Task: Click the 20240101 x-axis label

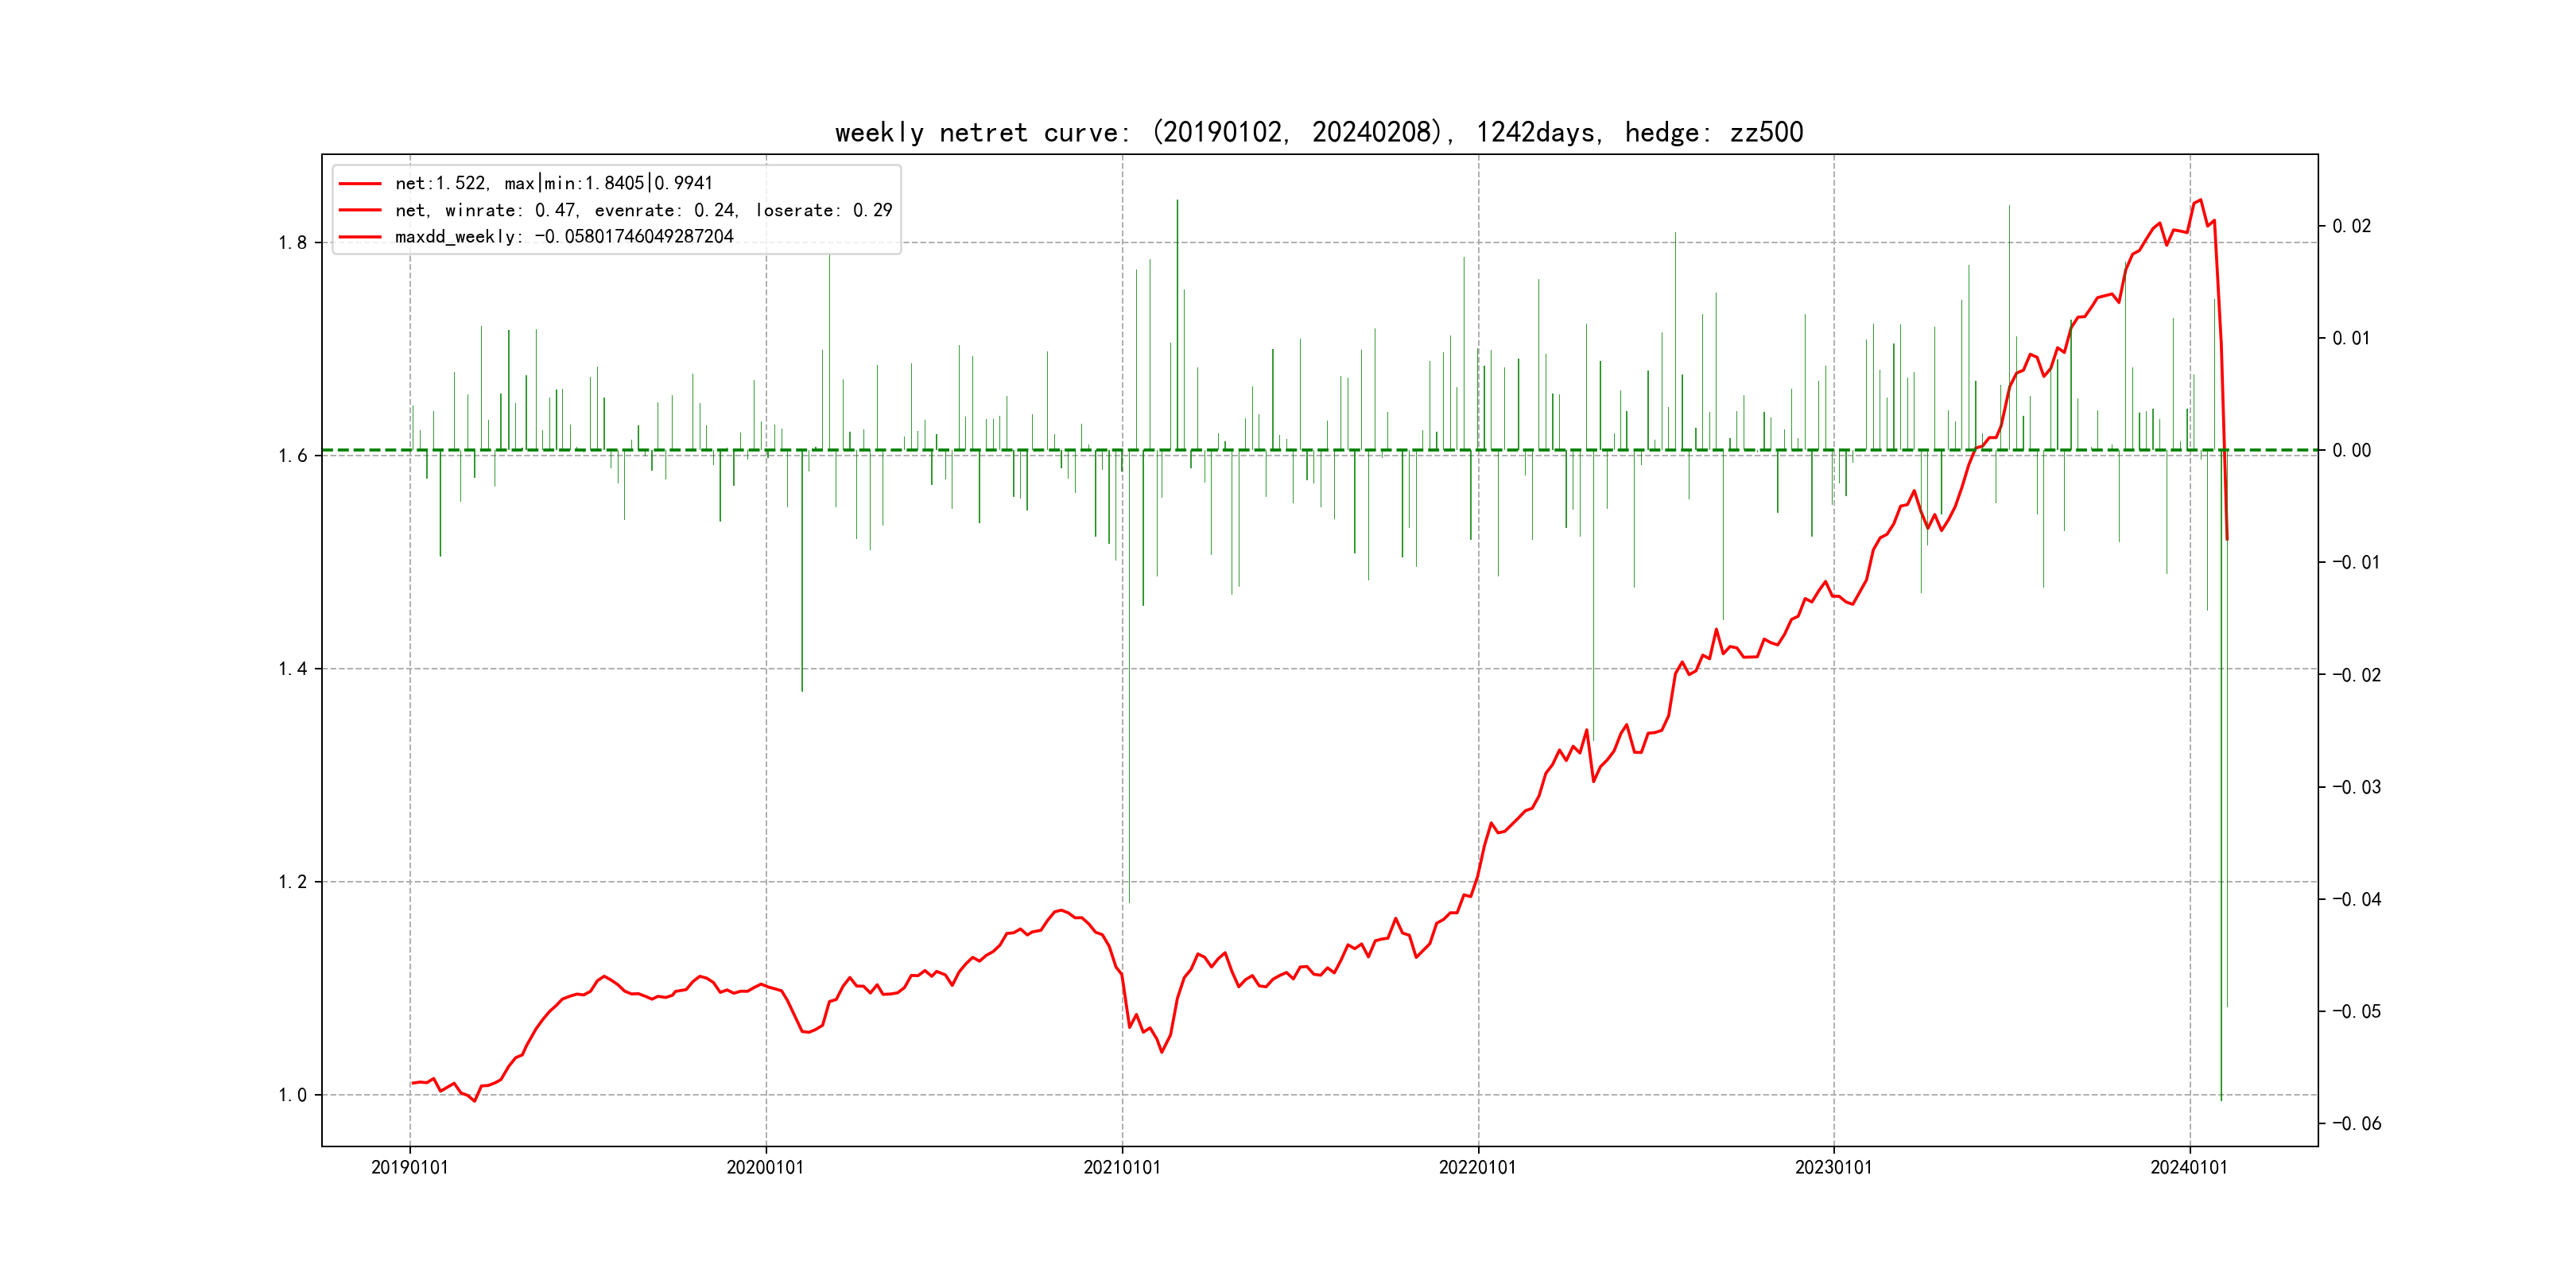Action: tap(2189, 1167)
